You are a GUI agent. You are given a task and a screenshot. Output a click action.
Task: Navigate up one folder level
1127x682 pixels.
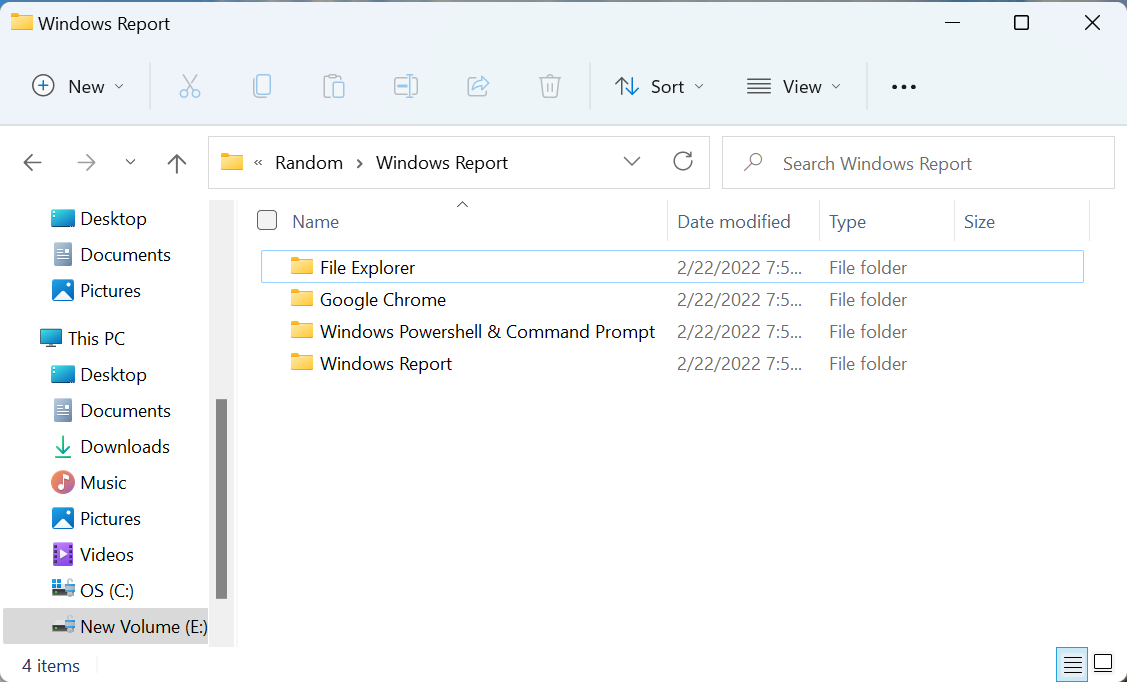click(176, 162)
